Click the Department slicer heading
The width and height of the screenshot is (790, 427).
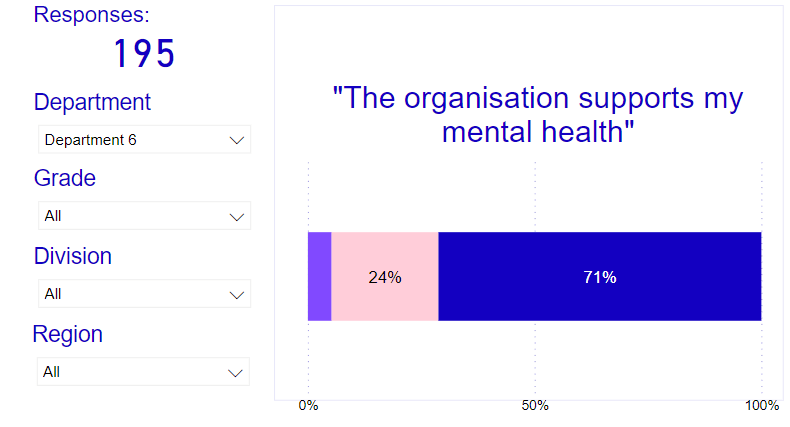[92, 102]
